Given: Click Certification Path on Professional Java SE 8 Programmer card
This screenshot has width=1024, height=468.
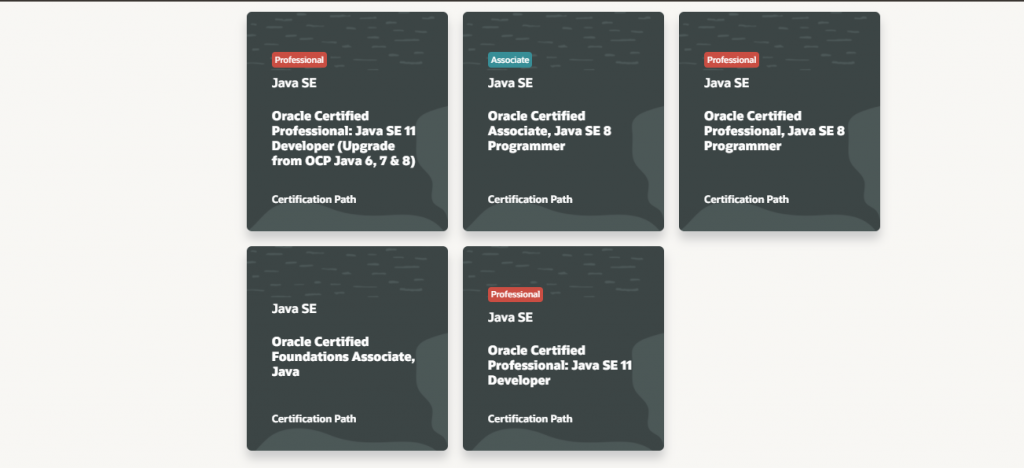Looking at the screenshot, I should point(746,199).
